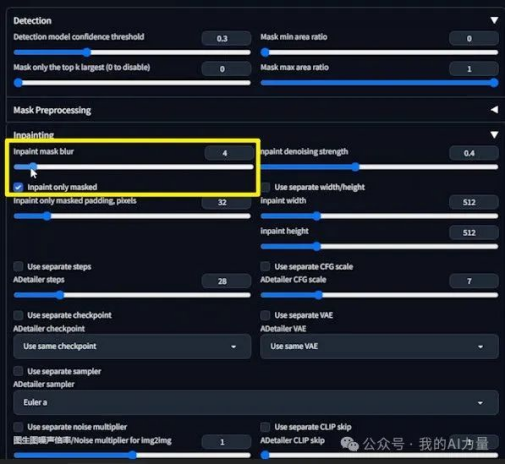The width and height of the screenshot is (505, 465).
Task: Enable Use separate checkpoint option
Action: [x=18, y=315]
